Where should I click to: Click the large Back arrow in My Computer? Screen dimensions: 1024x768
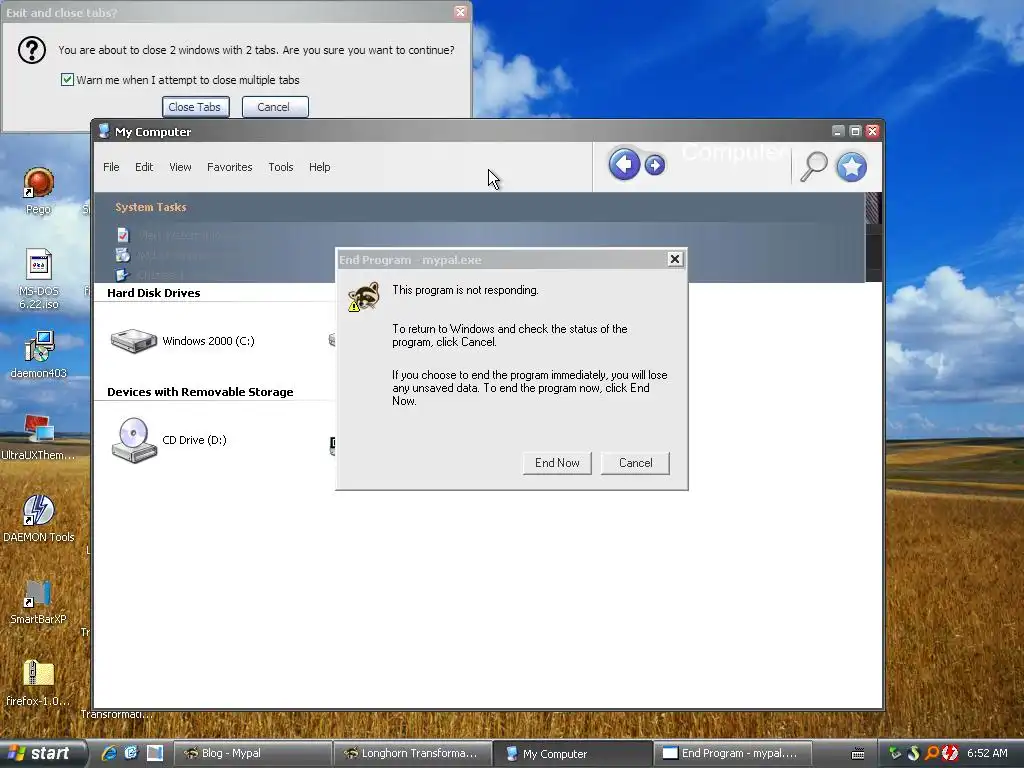click(x=624, y=164)
